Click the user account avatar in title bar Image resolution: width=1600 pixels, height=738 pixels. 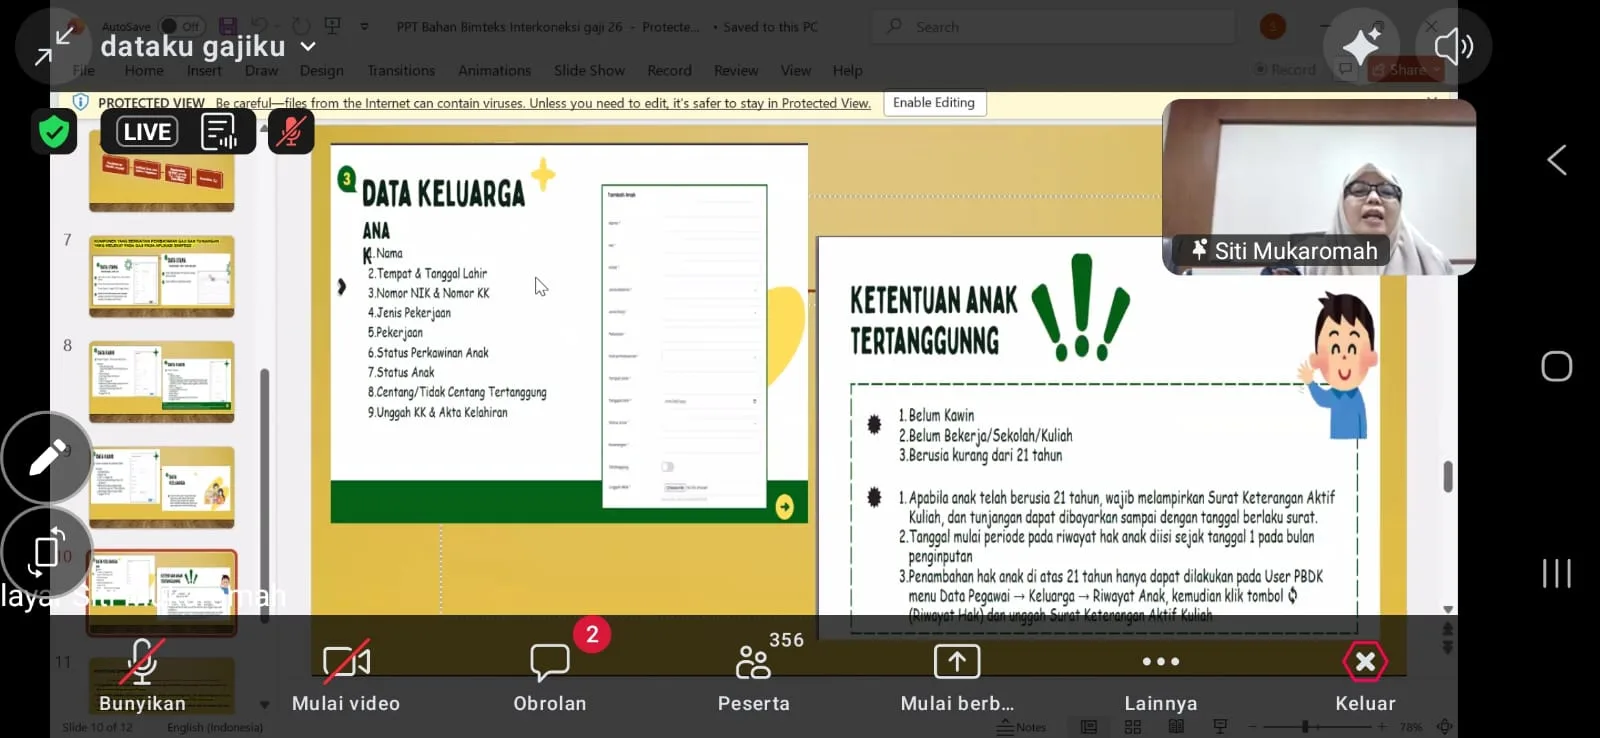click(1273, 27)
